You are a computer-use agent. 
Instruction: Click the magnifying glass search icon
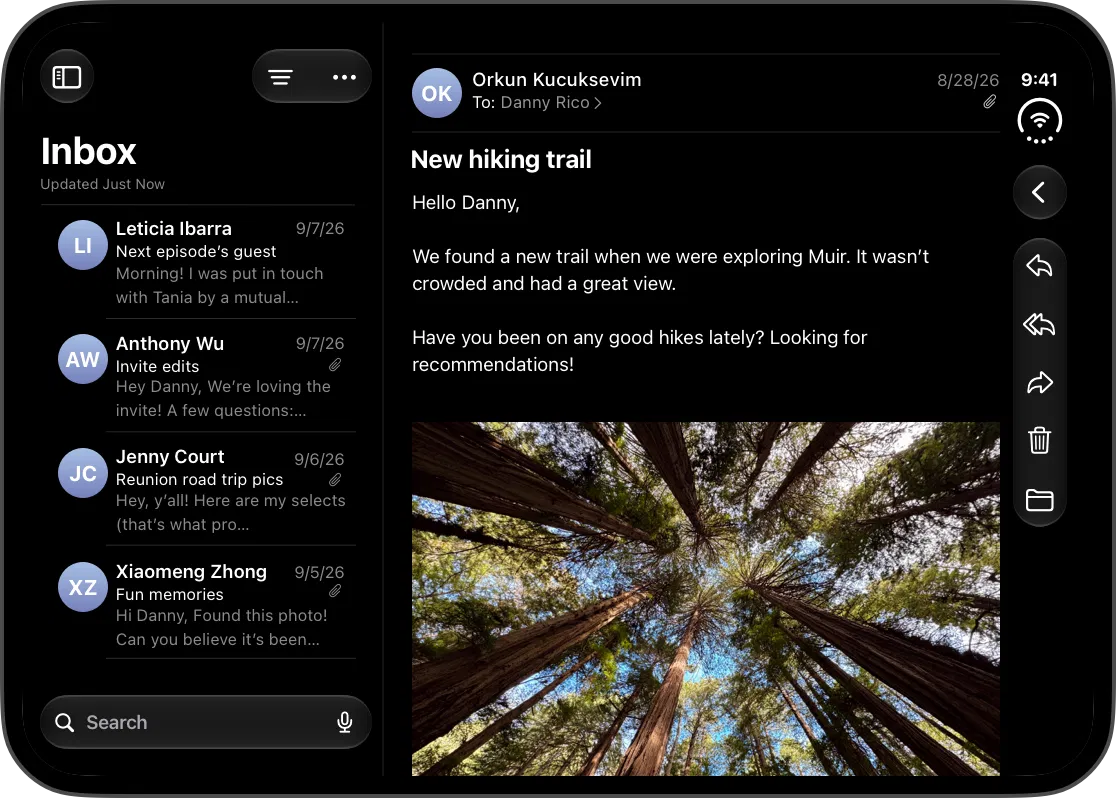[x=65, y=723]
